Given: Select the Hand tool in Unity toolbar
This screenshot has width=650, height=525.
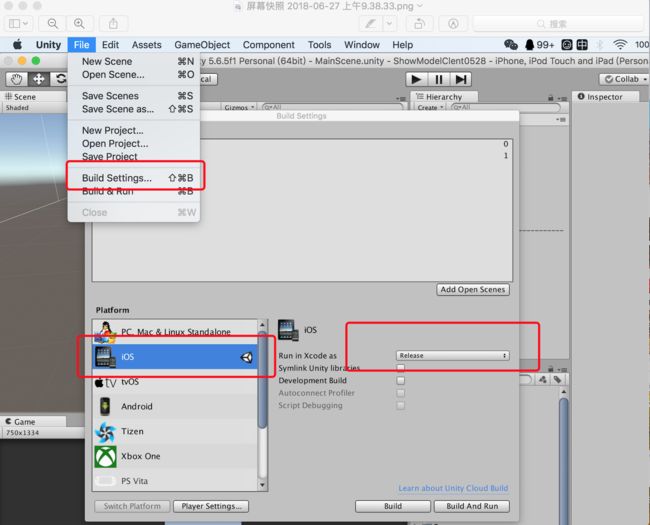Looking at the screenshot, I should pos(16,79).
